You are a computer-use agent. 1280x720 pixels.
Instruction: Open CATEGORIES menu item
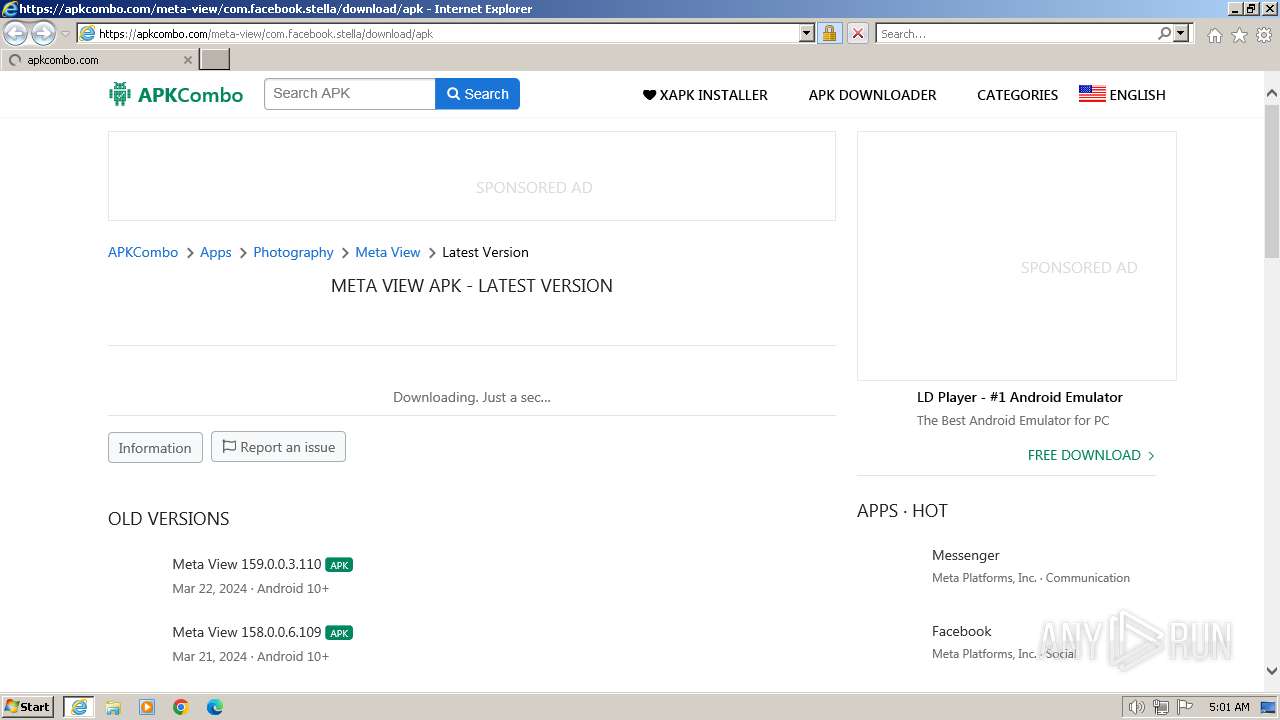(1017, 95)
